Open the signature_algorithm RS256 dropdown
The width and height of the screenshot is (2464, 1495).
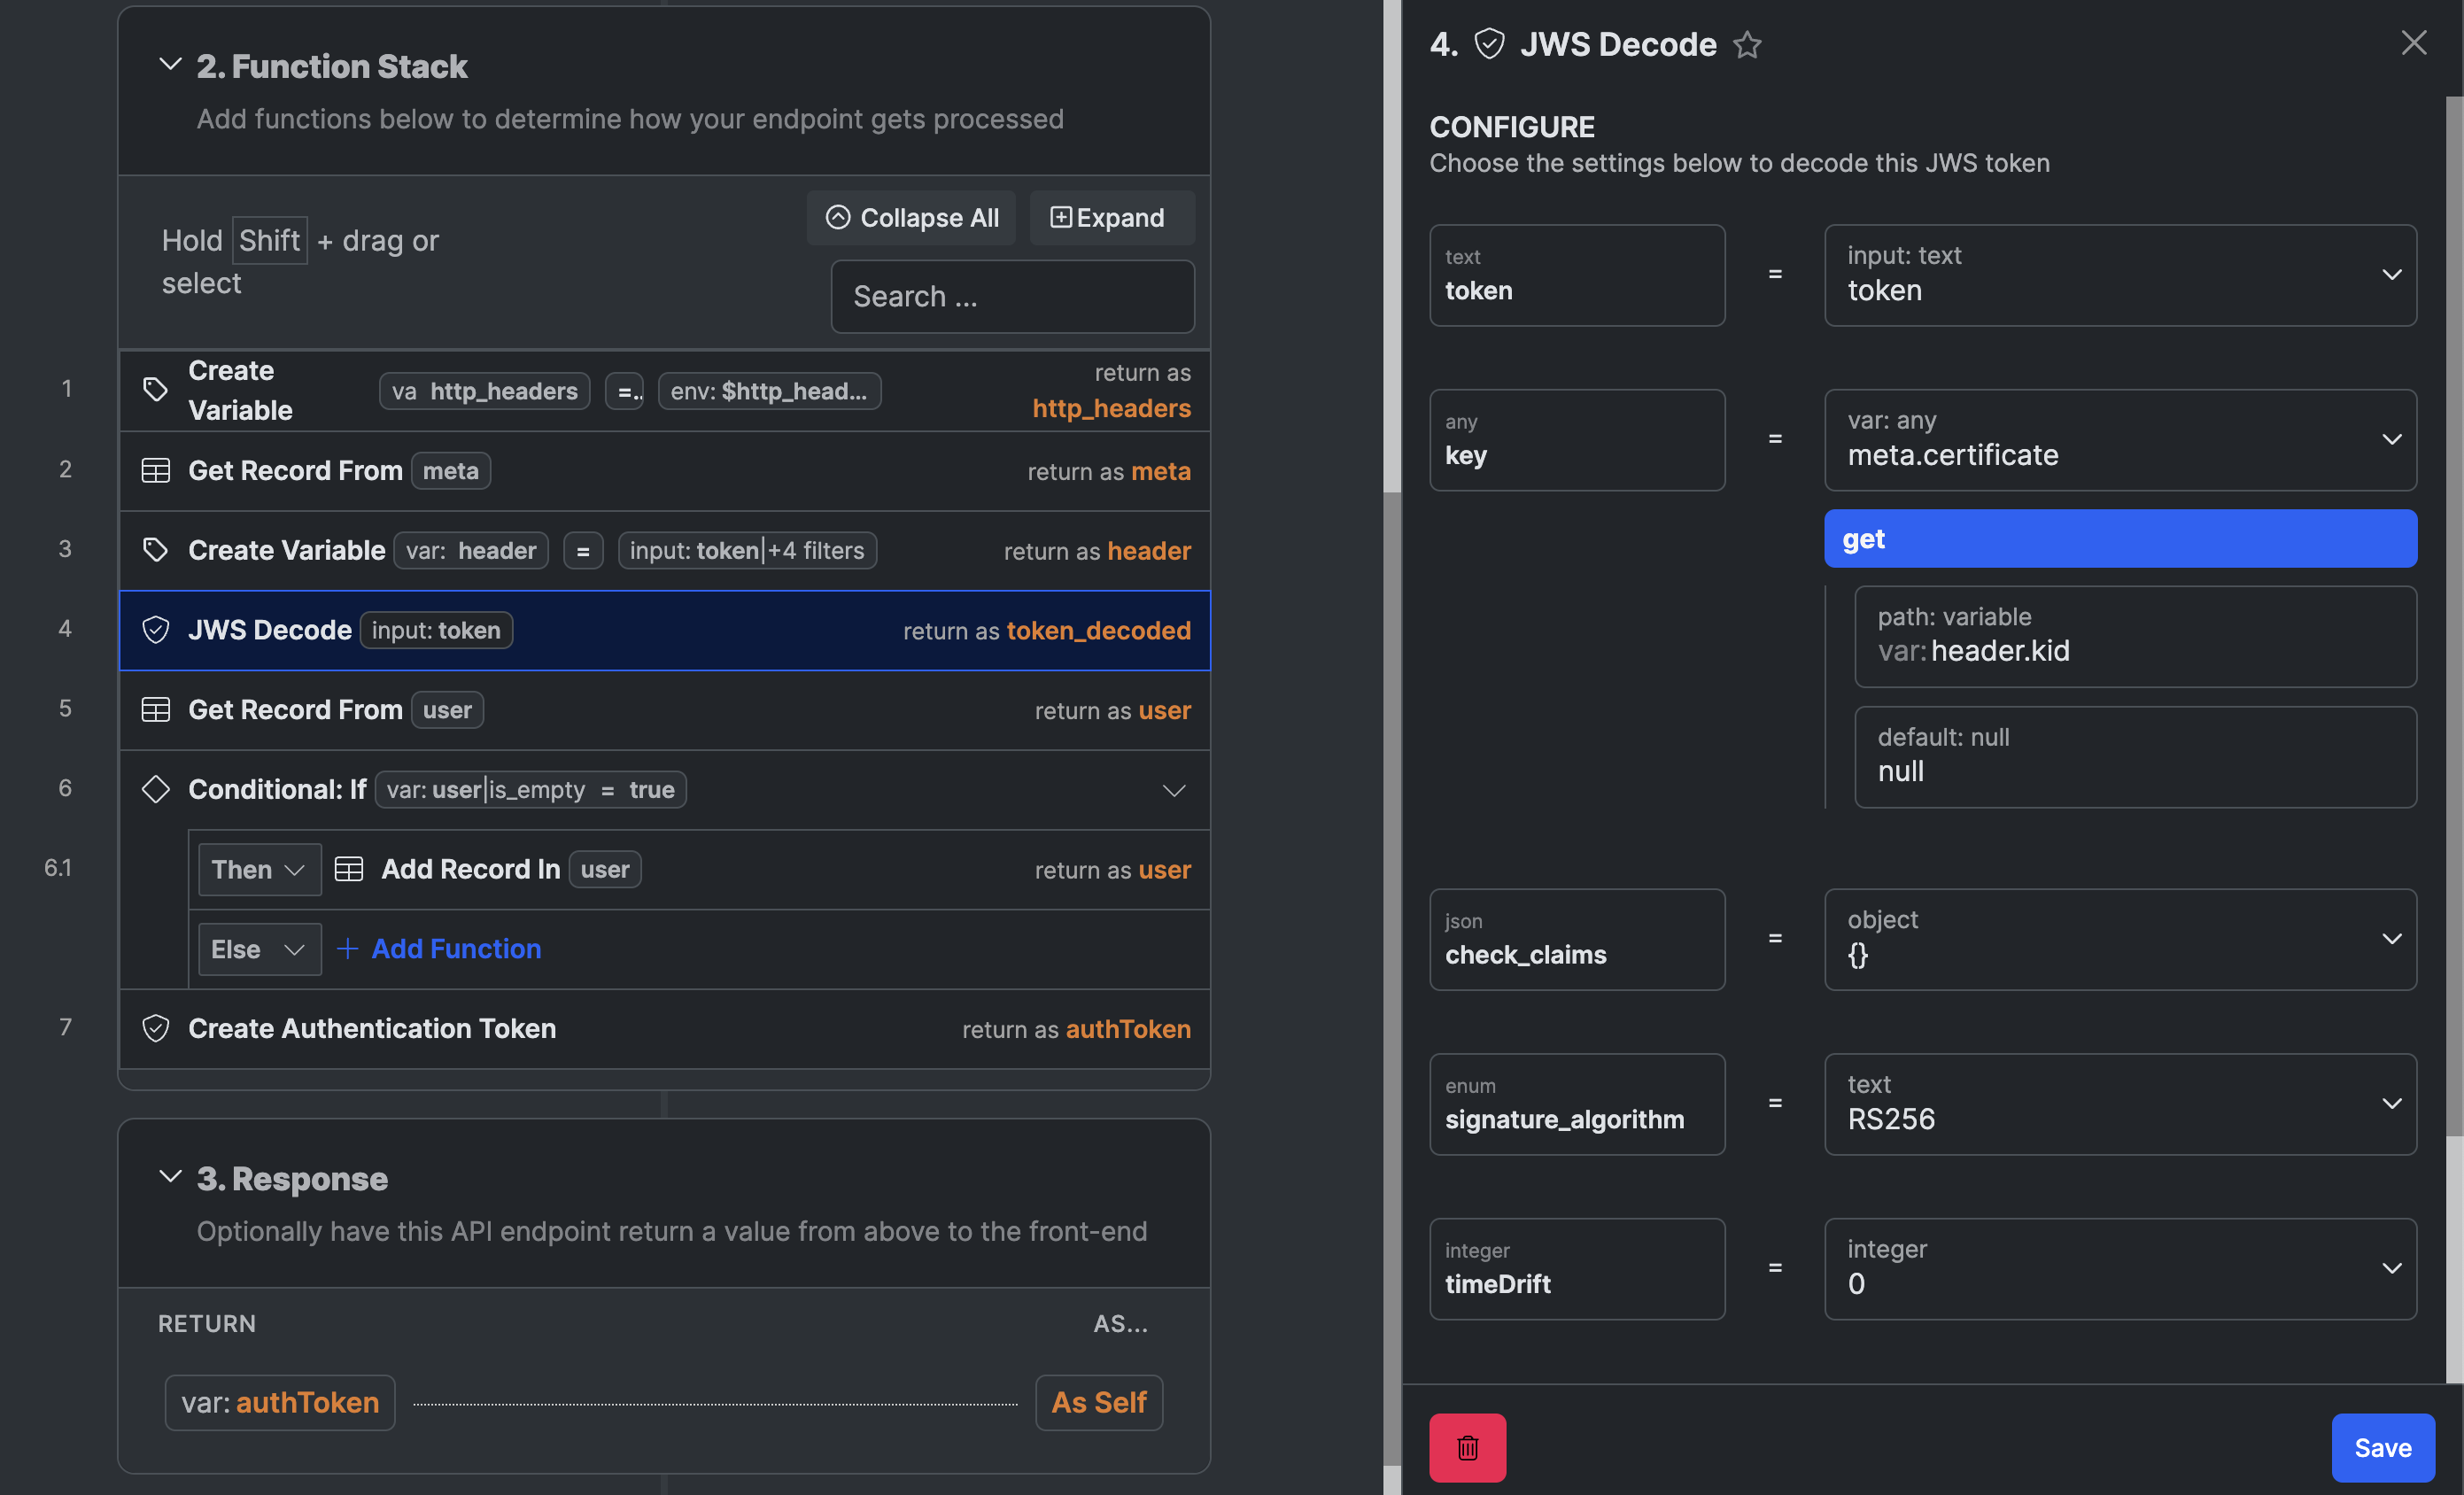[x=2120, y=1104]
